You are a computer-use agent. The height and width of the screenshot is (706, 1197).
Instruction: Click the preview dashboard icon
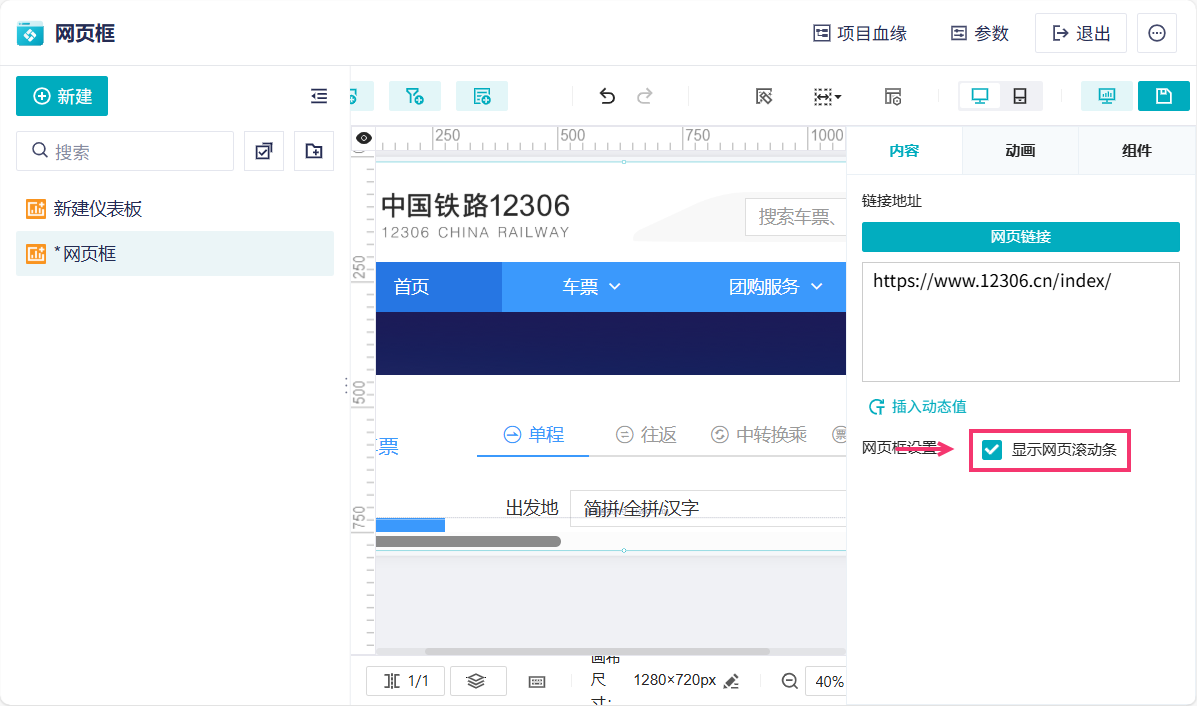(1107, 96)
